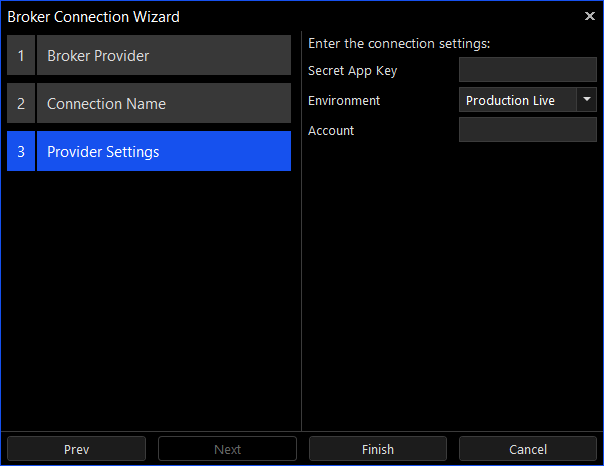Select the Broker Provider step
This screenshot has width=604, height=466.
[x=164, y=55]
